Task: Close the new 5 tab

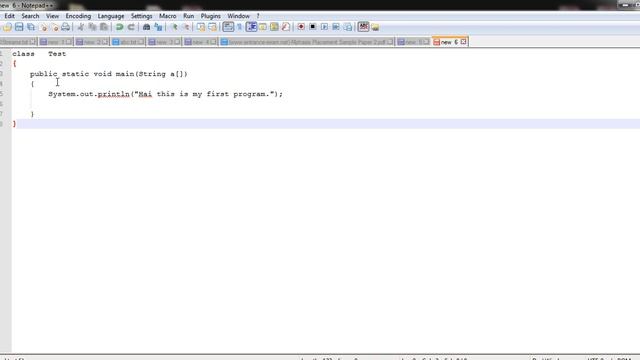Action: [426, 42]
